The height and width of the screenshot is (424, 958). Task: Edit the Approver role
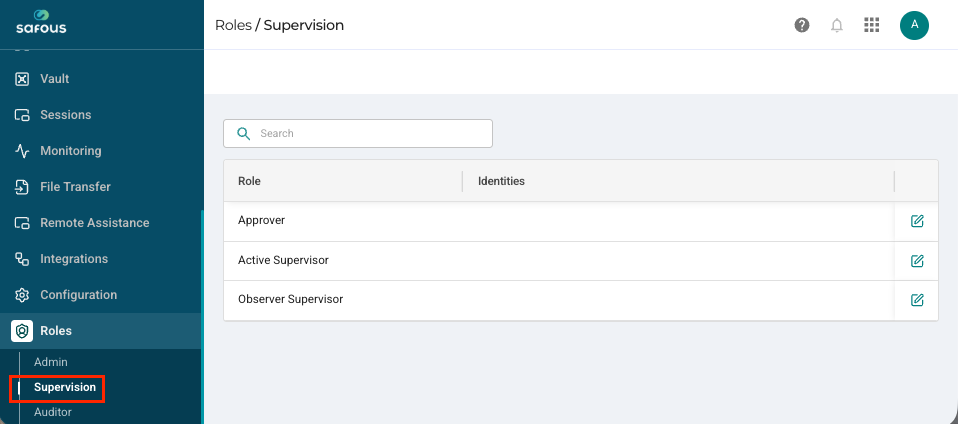916,221
